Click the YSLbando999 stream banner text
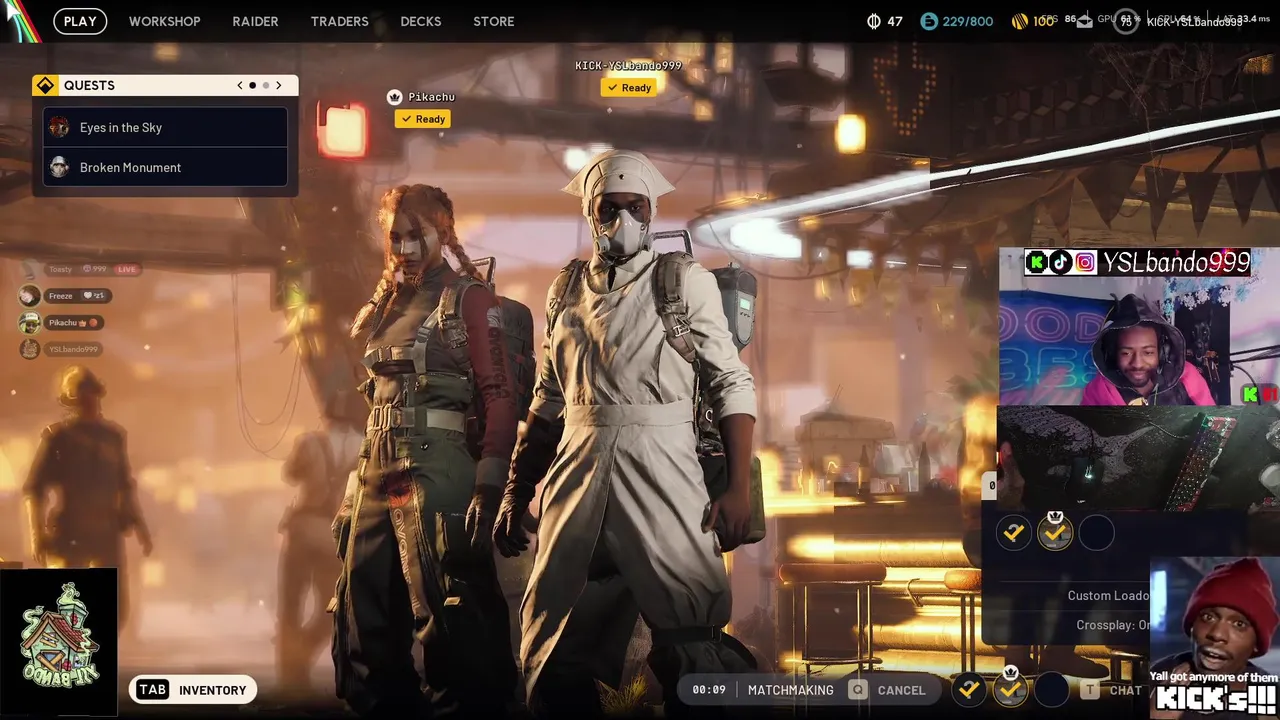 pyautogui.click(x=1175, y=263)
